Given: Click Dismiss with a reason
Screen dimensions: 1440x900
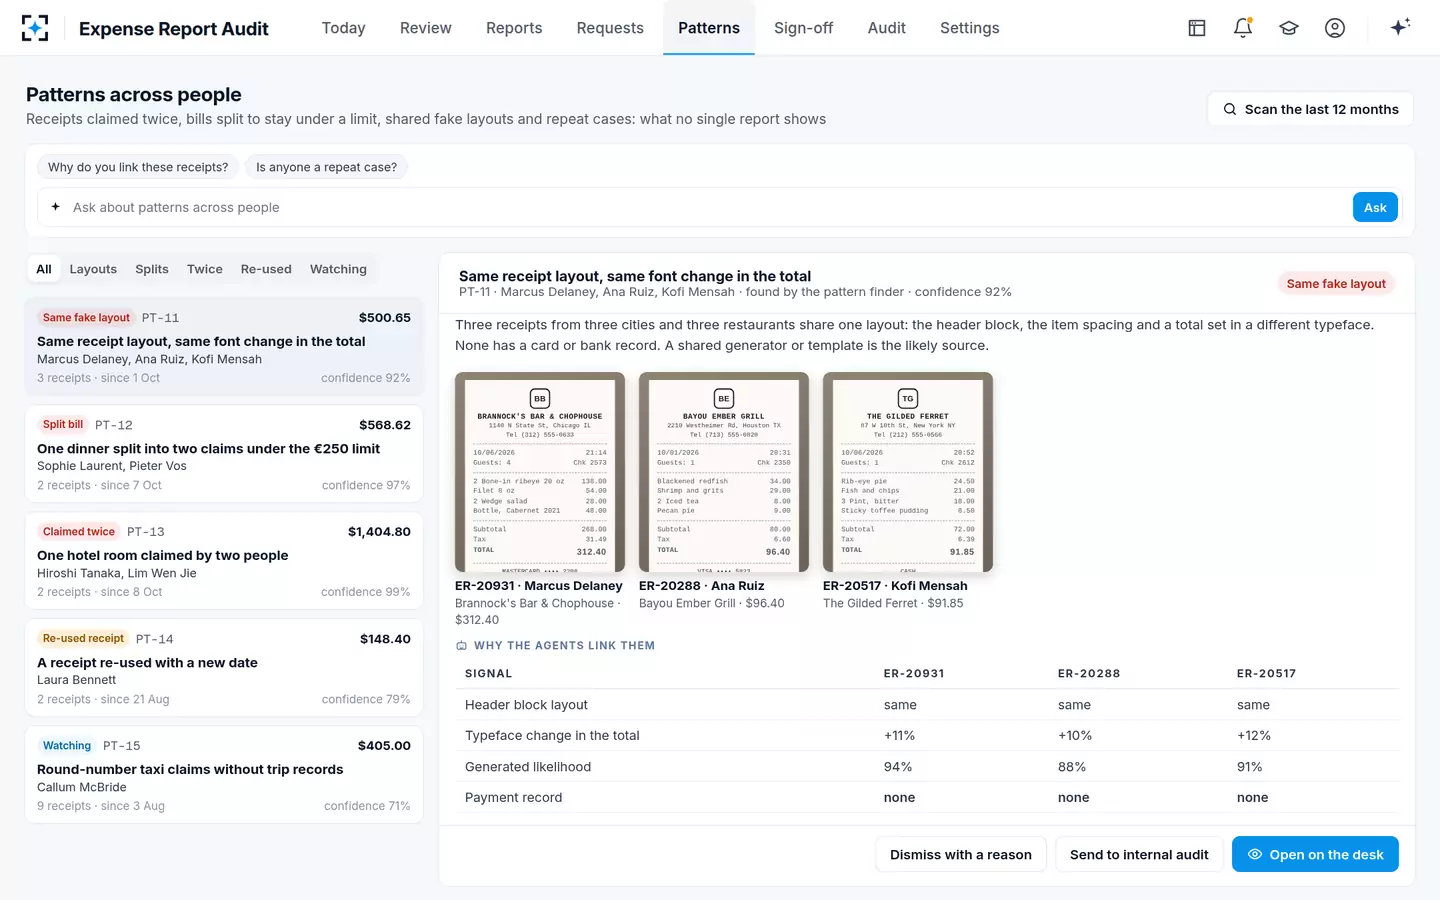Looking at the screenshot, I should point(961,854).
